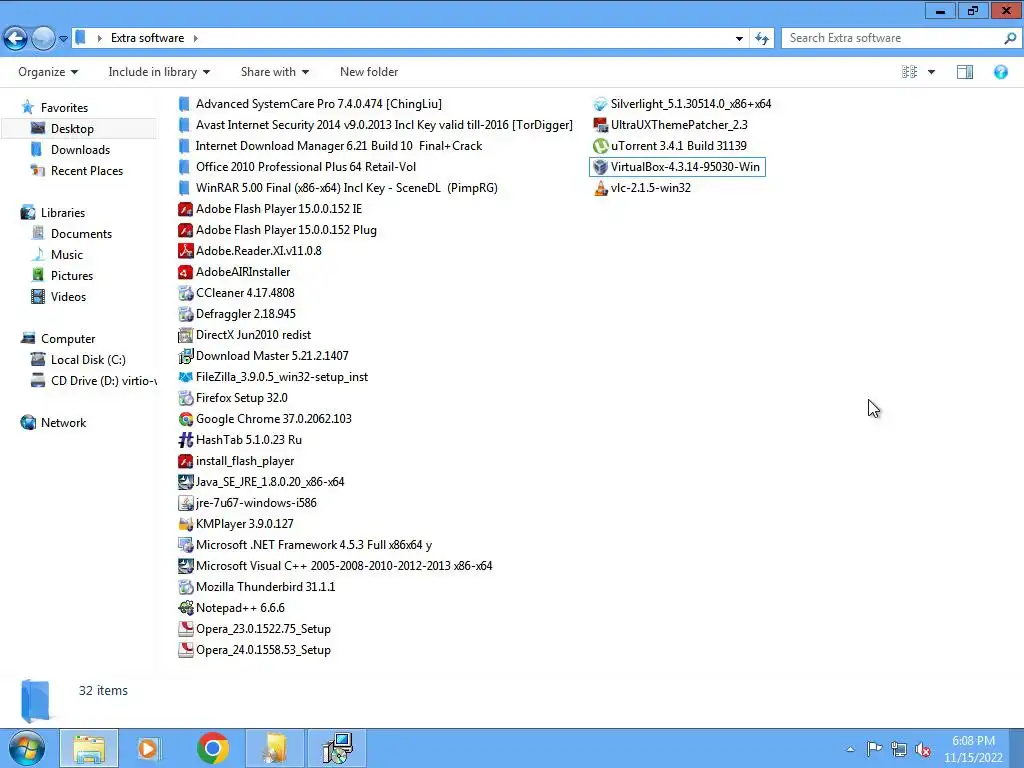Toggle the preview pane button
The width and height of the screenshot is (1024, 768).
pyautogui.click(x=965, y=72)
